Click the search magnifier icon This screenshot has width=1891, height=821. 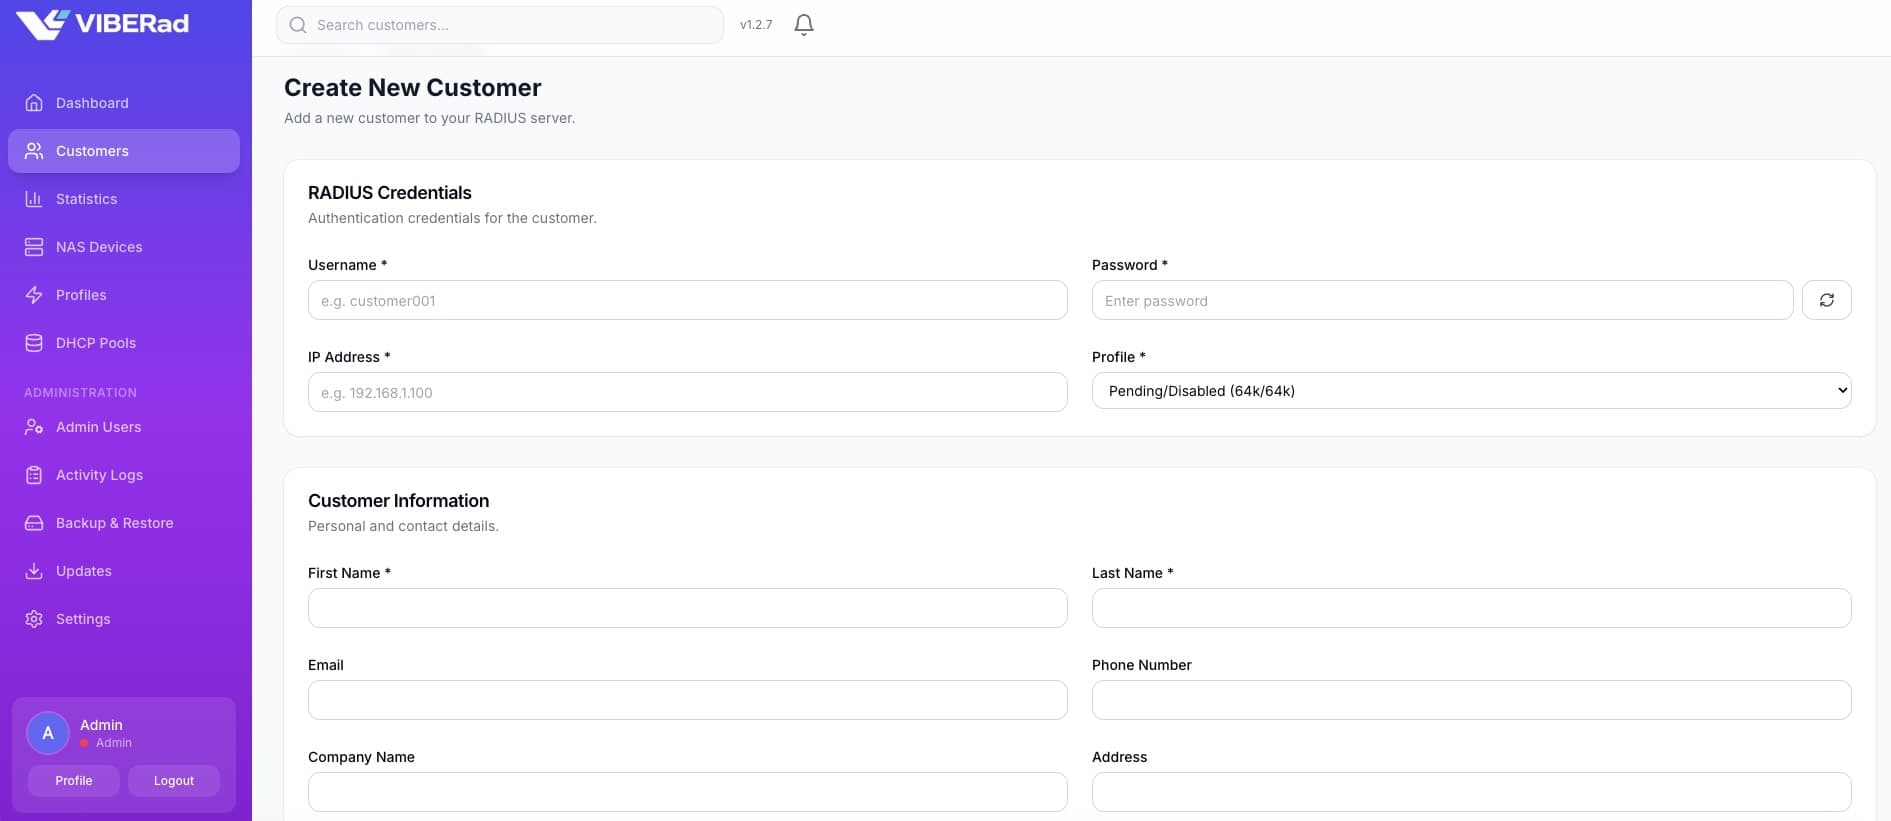pyautogui.click(x=298, y=25)
